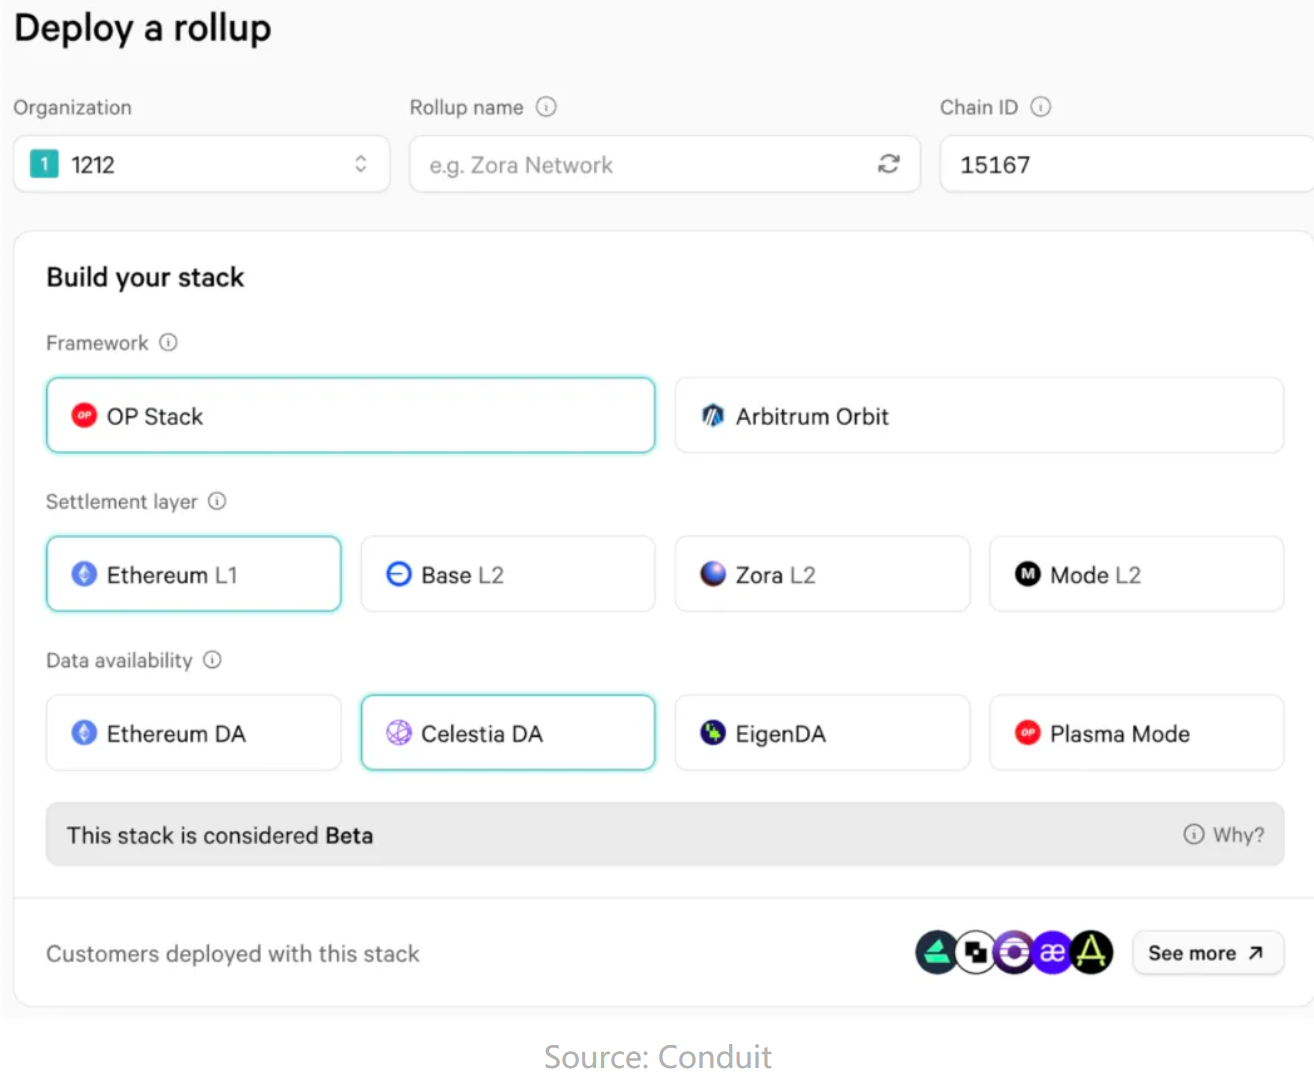This screenshot has height=1081, width=1314.
Task: Click the blue æ customer logo
Action: pos(1052,952)
